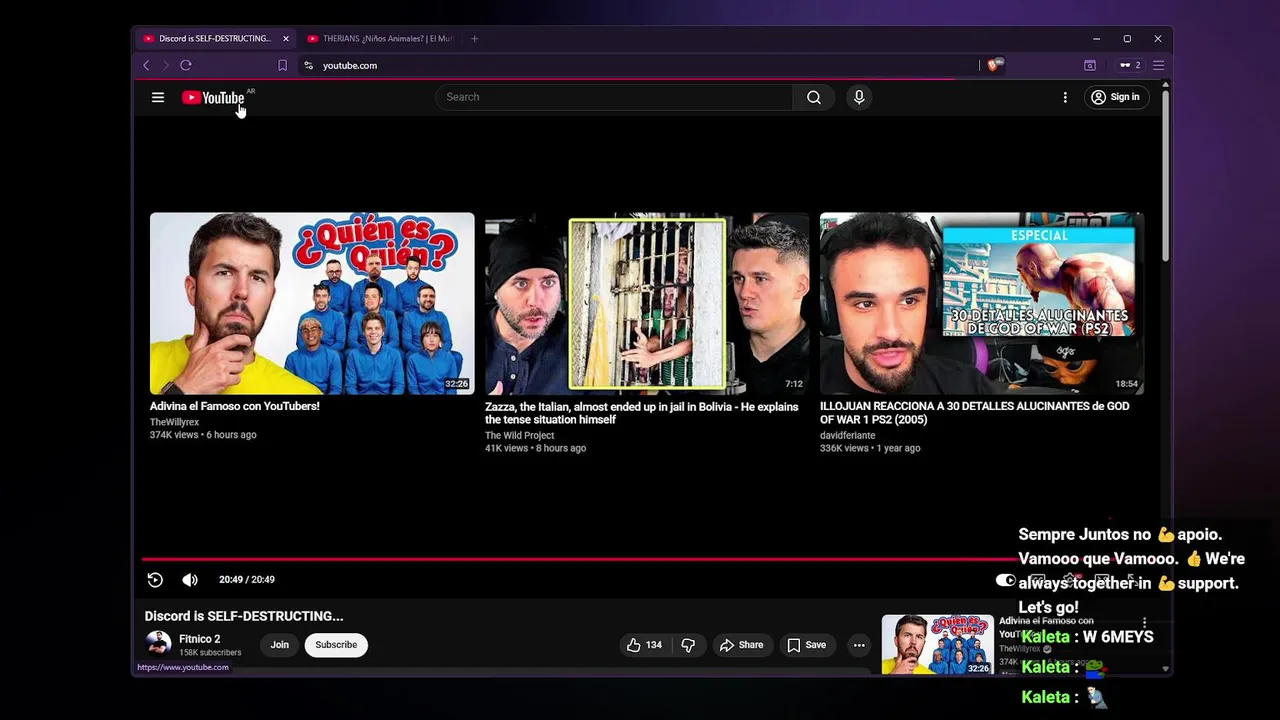Share the video
This screenshot has height=720, width=1280.
click(x=741, y=645)
